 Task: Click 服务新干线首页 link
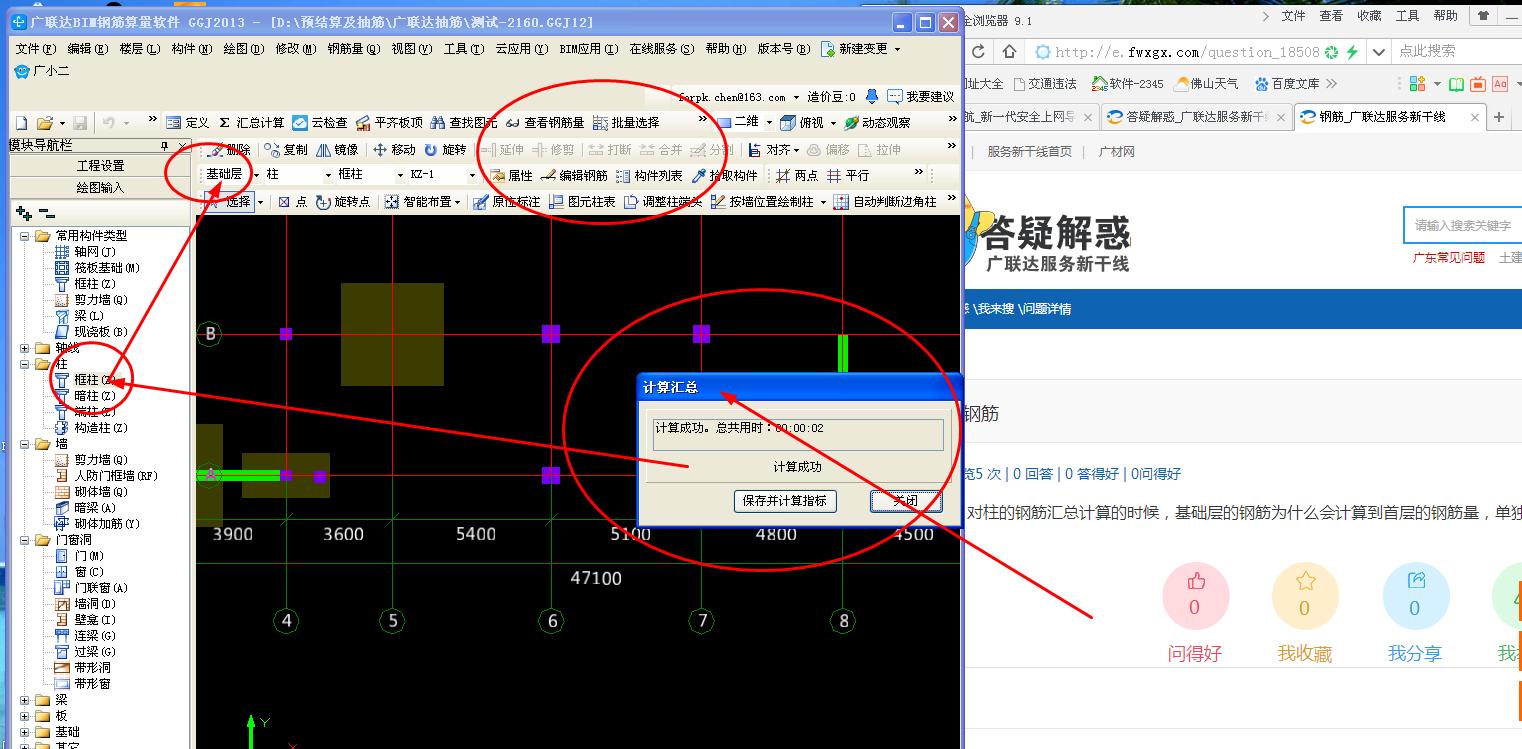coord(1029,152)
